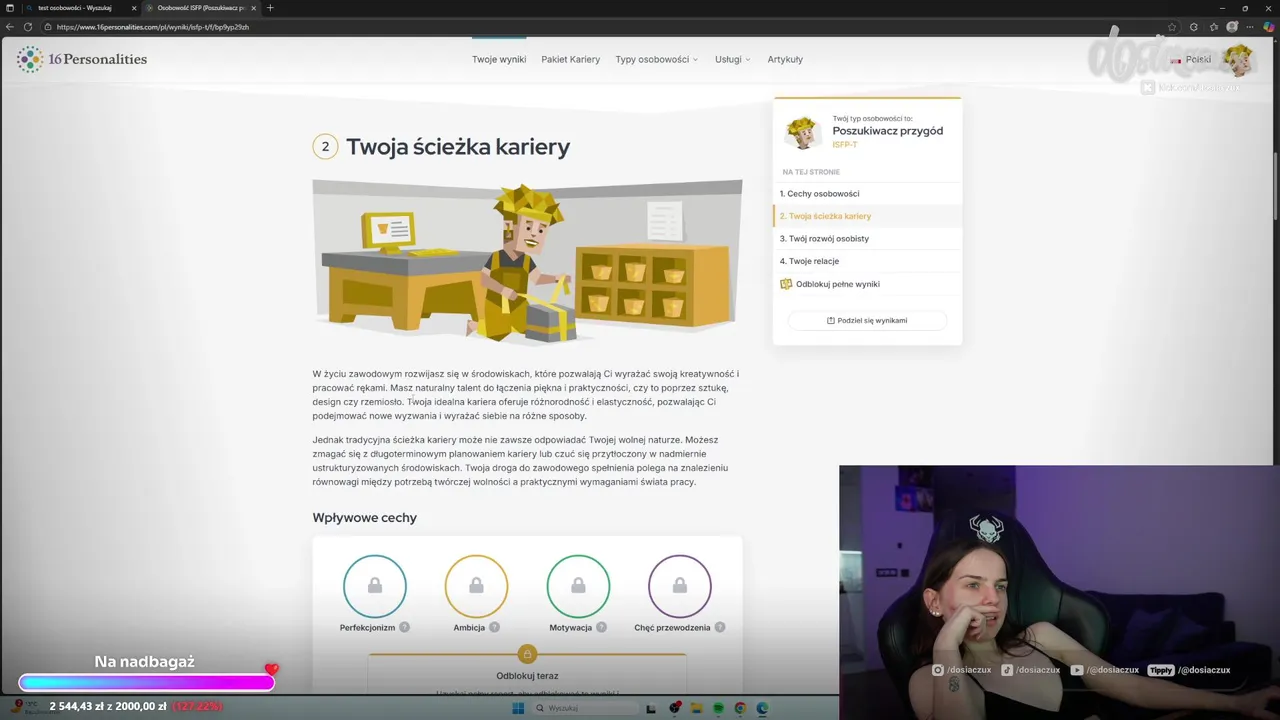Viewport: 1280px width, 720px height.
Task: Open the 16Personalities home logo
Action: point(81,59)
